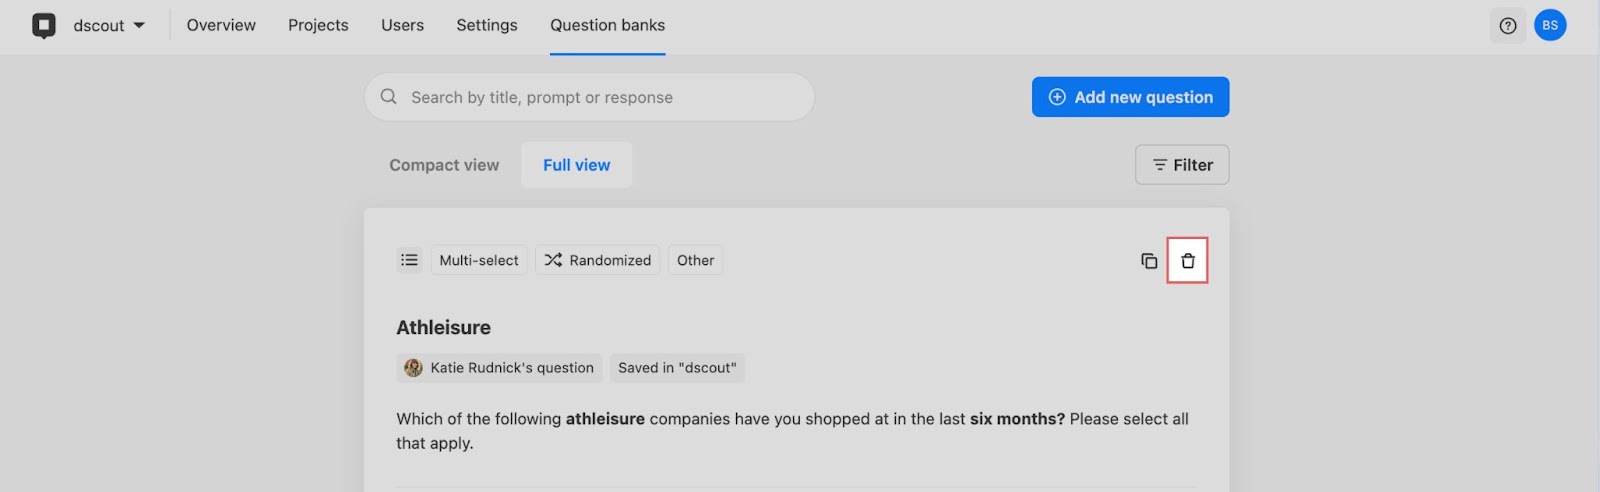Screen dimensions: 1600x492
Task: Click the shuffle icon on Randomized tag
Action: 553,260
